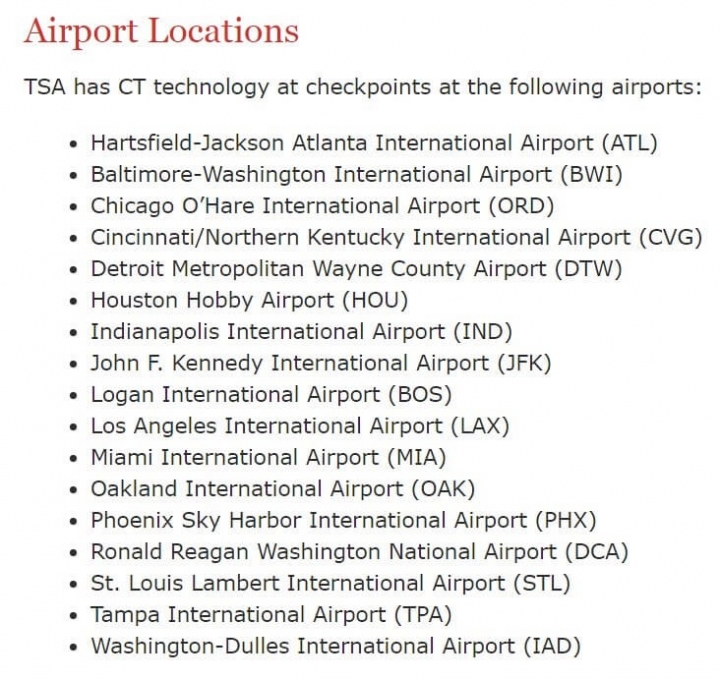Select Detroit Metropolitan Wayne County Airport (DTW)
Viewport: 720px width, 679px height.
tap(356, 269)
